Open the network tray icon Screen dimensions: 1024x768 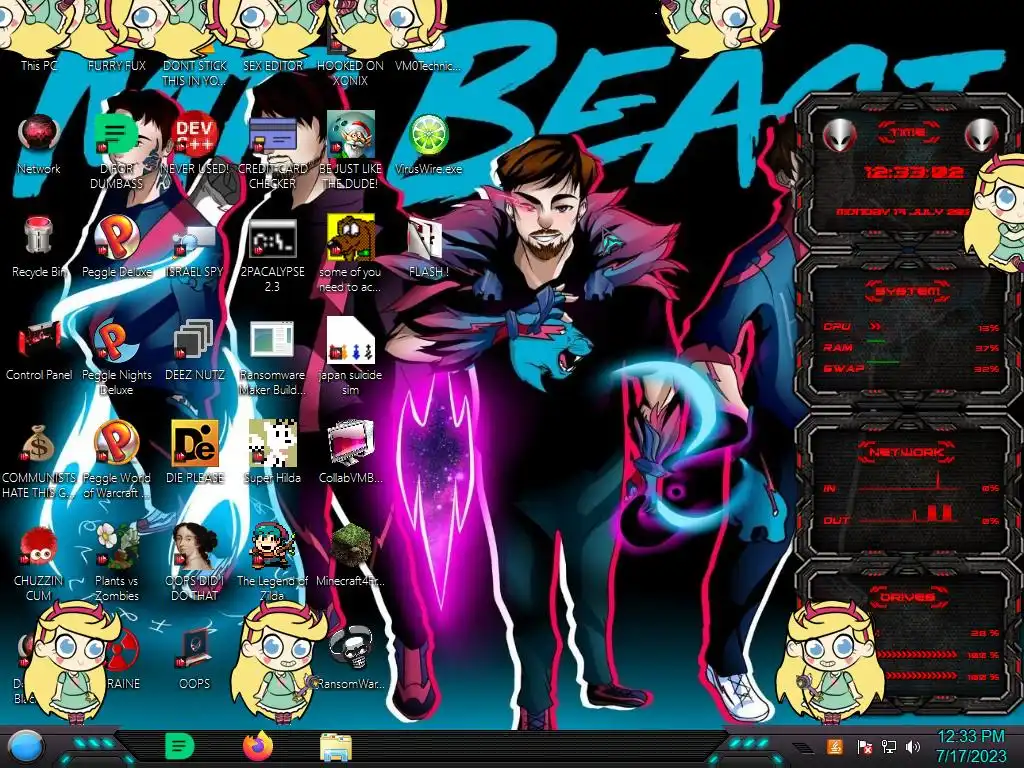coord(888,746)
